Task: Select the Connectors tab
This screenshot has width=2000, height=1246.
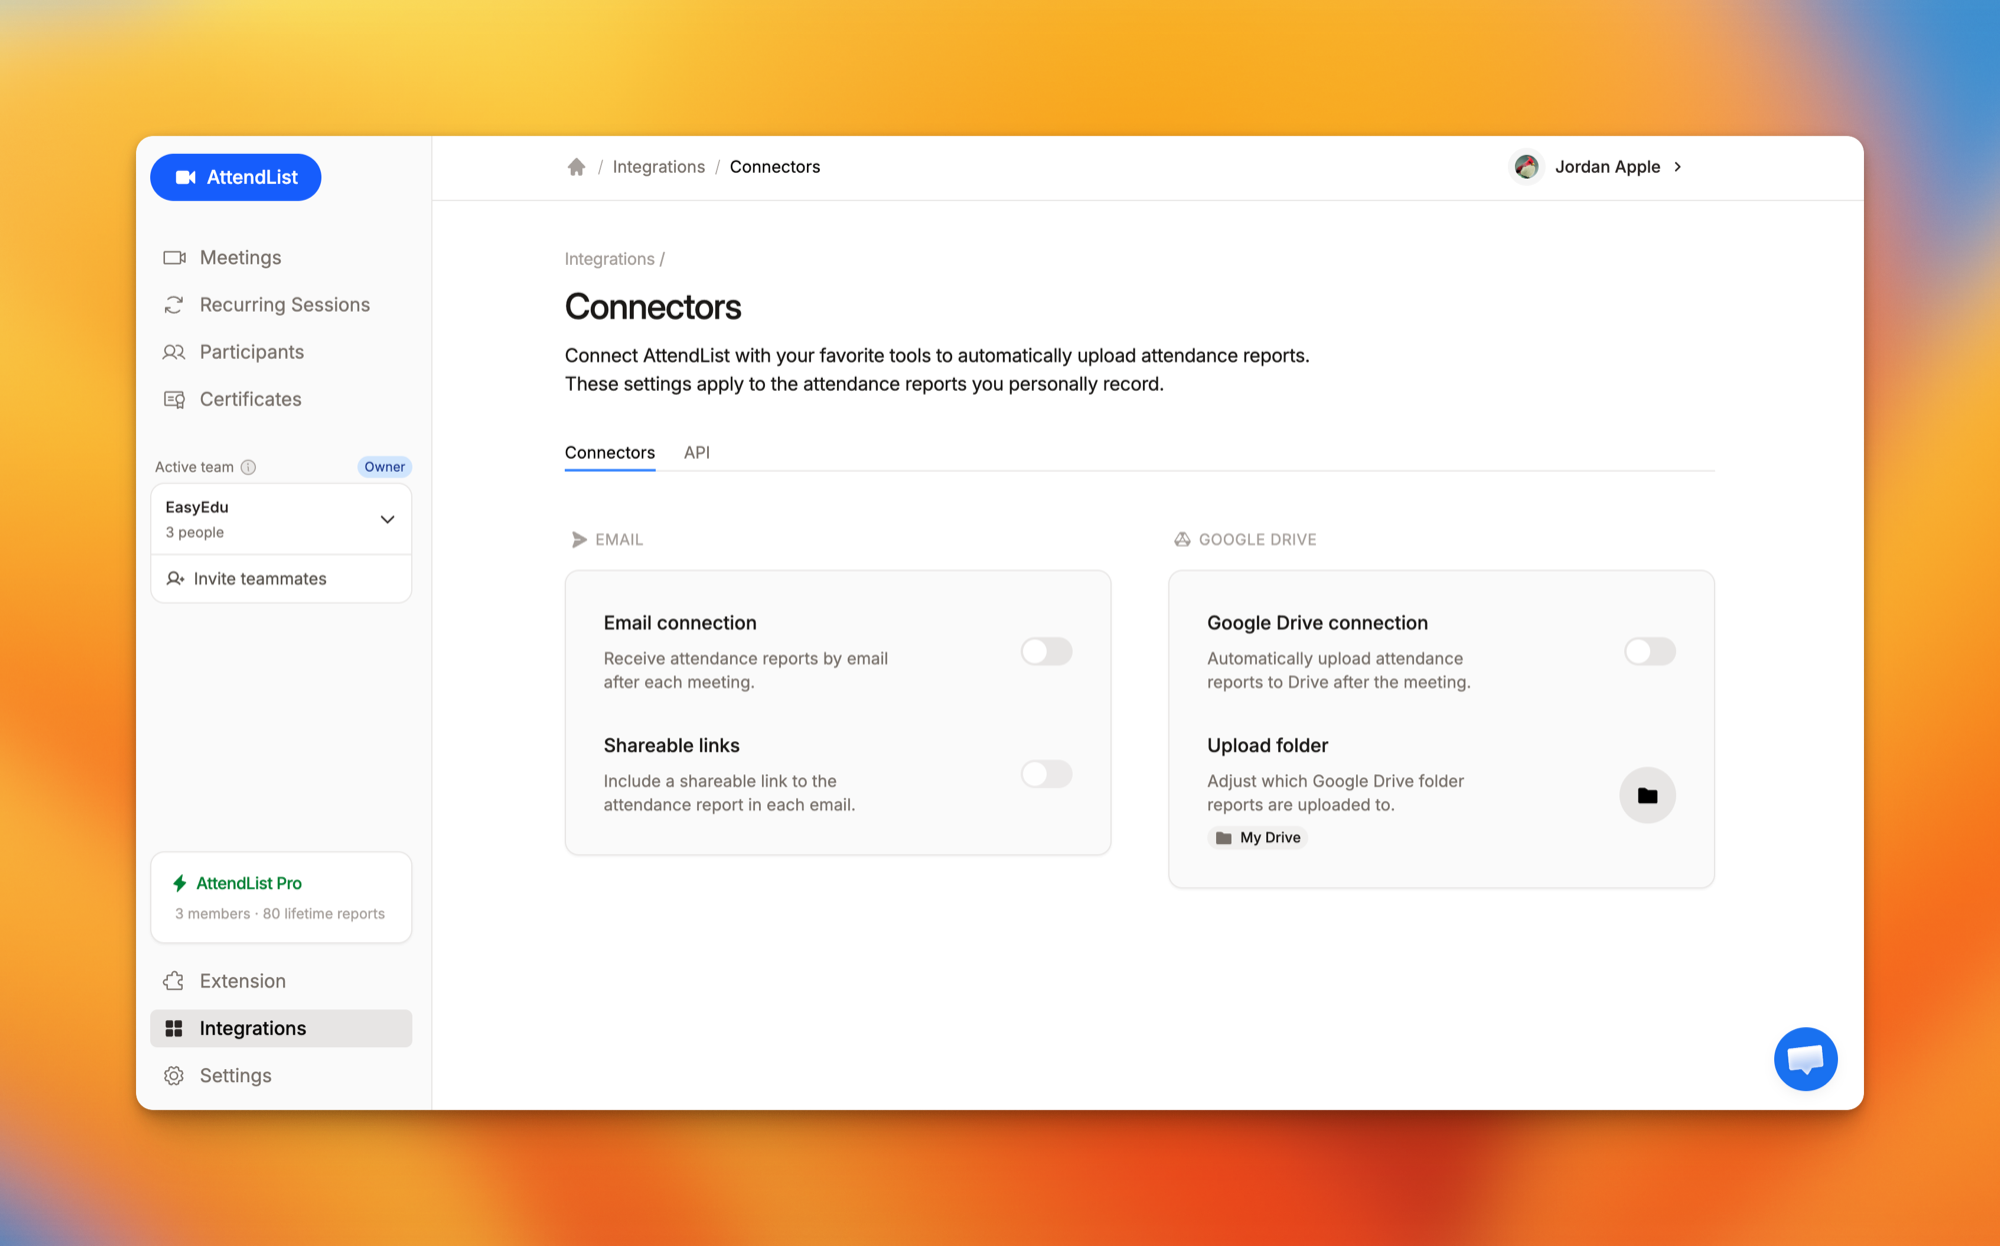Action: click(x=610, y=452)
